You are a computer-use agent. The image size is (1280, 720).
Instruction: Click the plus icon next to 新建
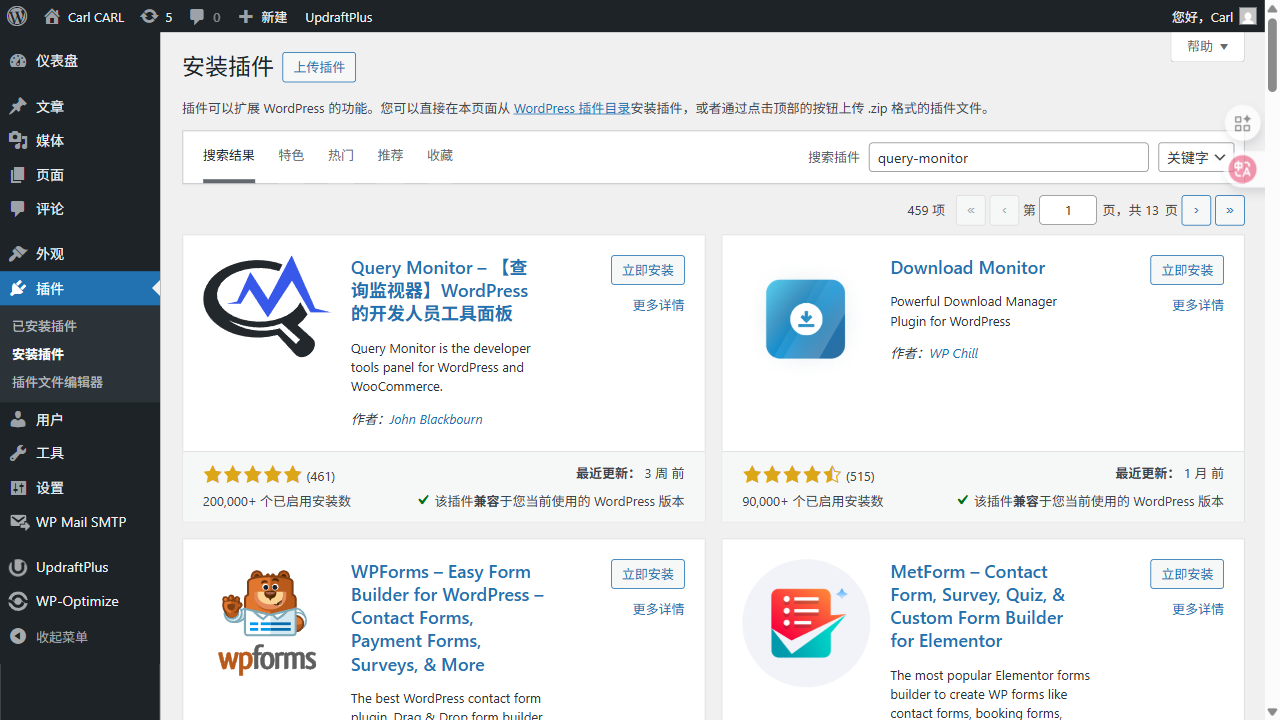point(243,16)
